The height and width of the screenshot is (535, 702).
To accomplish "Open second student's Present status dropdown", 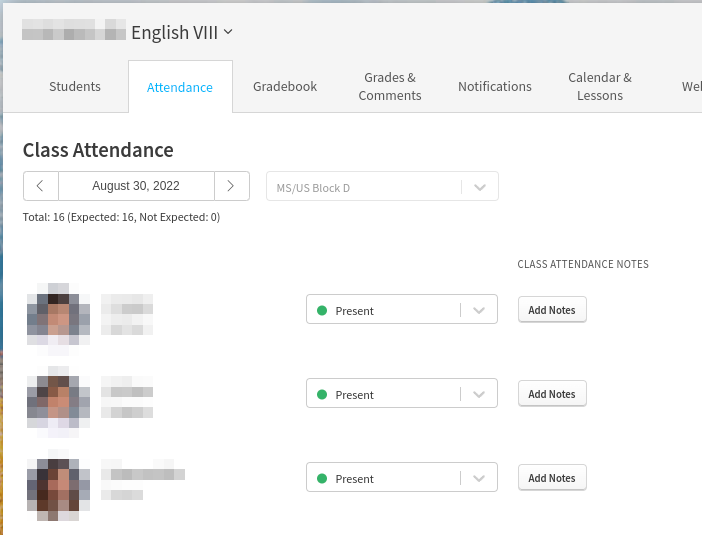I will tap(401, 394).
